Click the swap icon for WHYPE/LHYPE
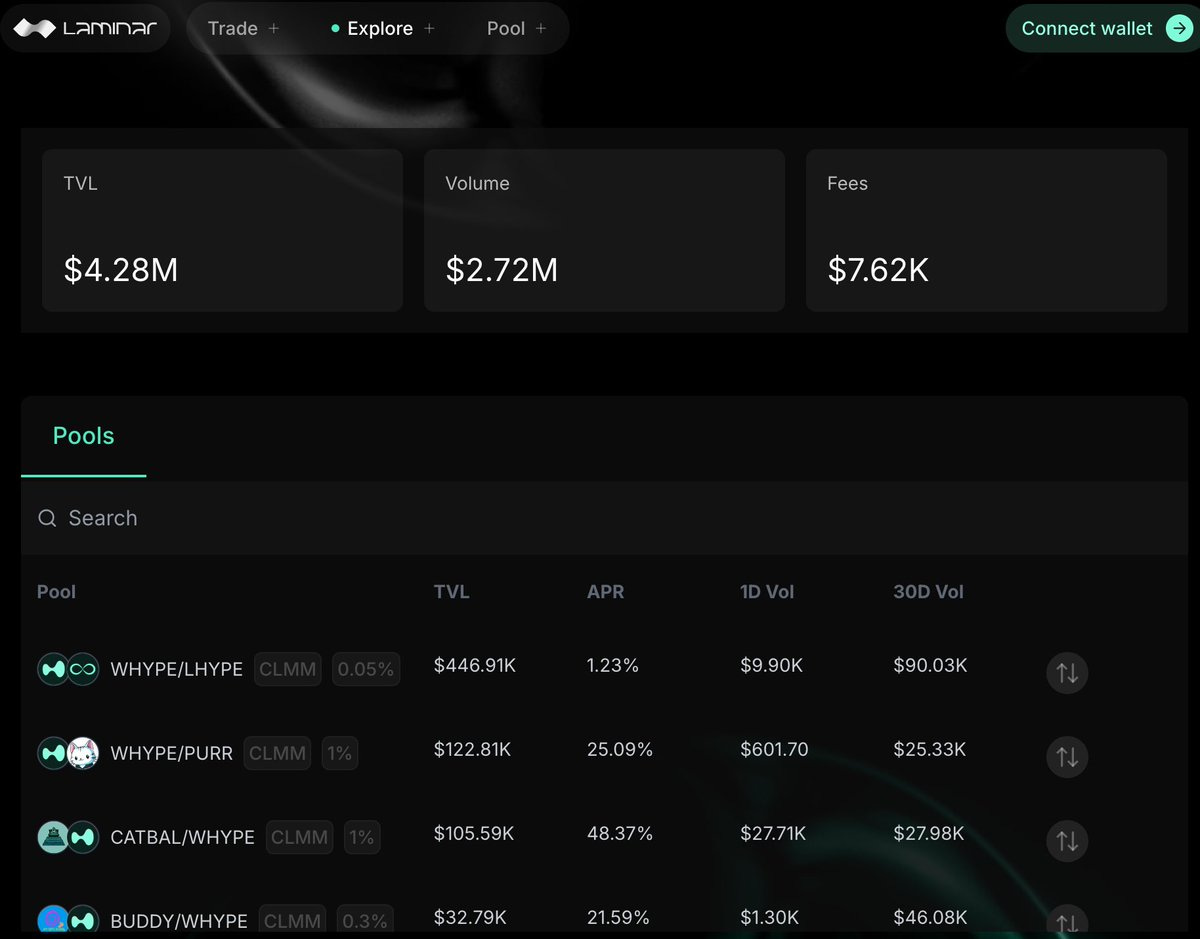This screenshot has height=939, width=1200. [1067, 673]
